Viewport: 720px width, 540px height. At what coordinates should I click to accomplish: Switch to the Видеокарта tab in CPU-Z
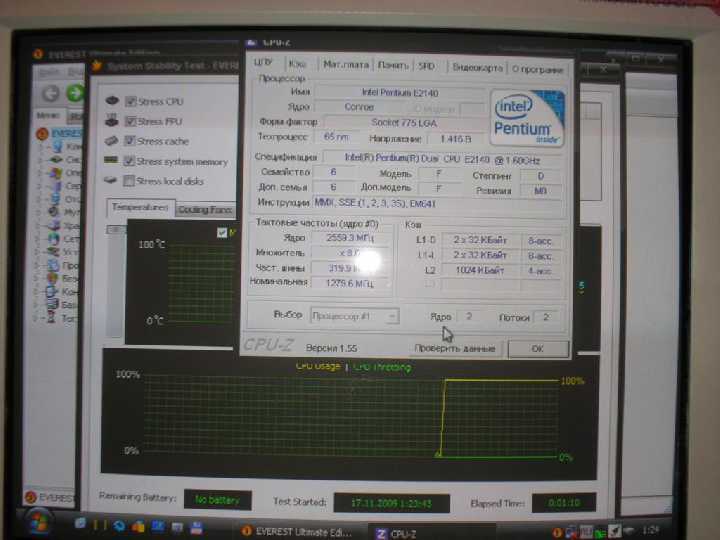[x=477, y=68]
